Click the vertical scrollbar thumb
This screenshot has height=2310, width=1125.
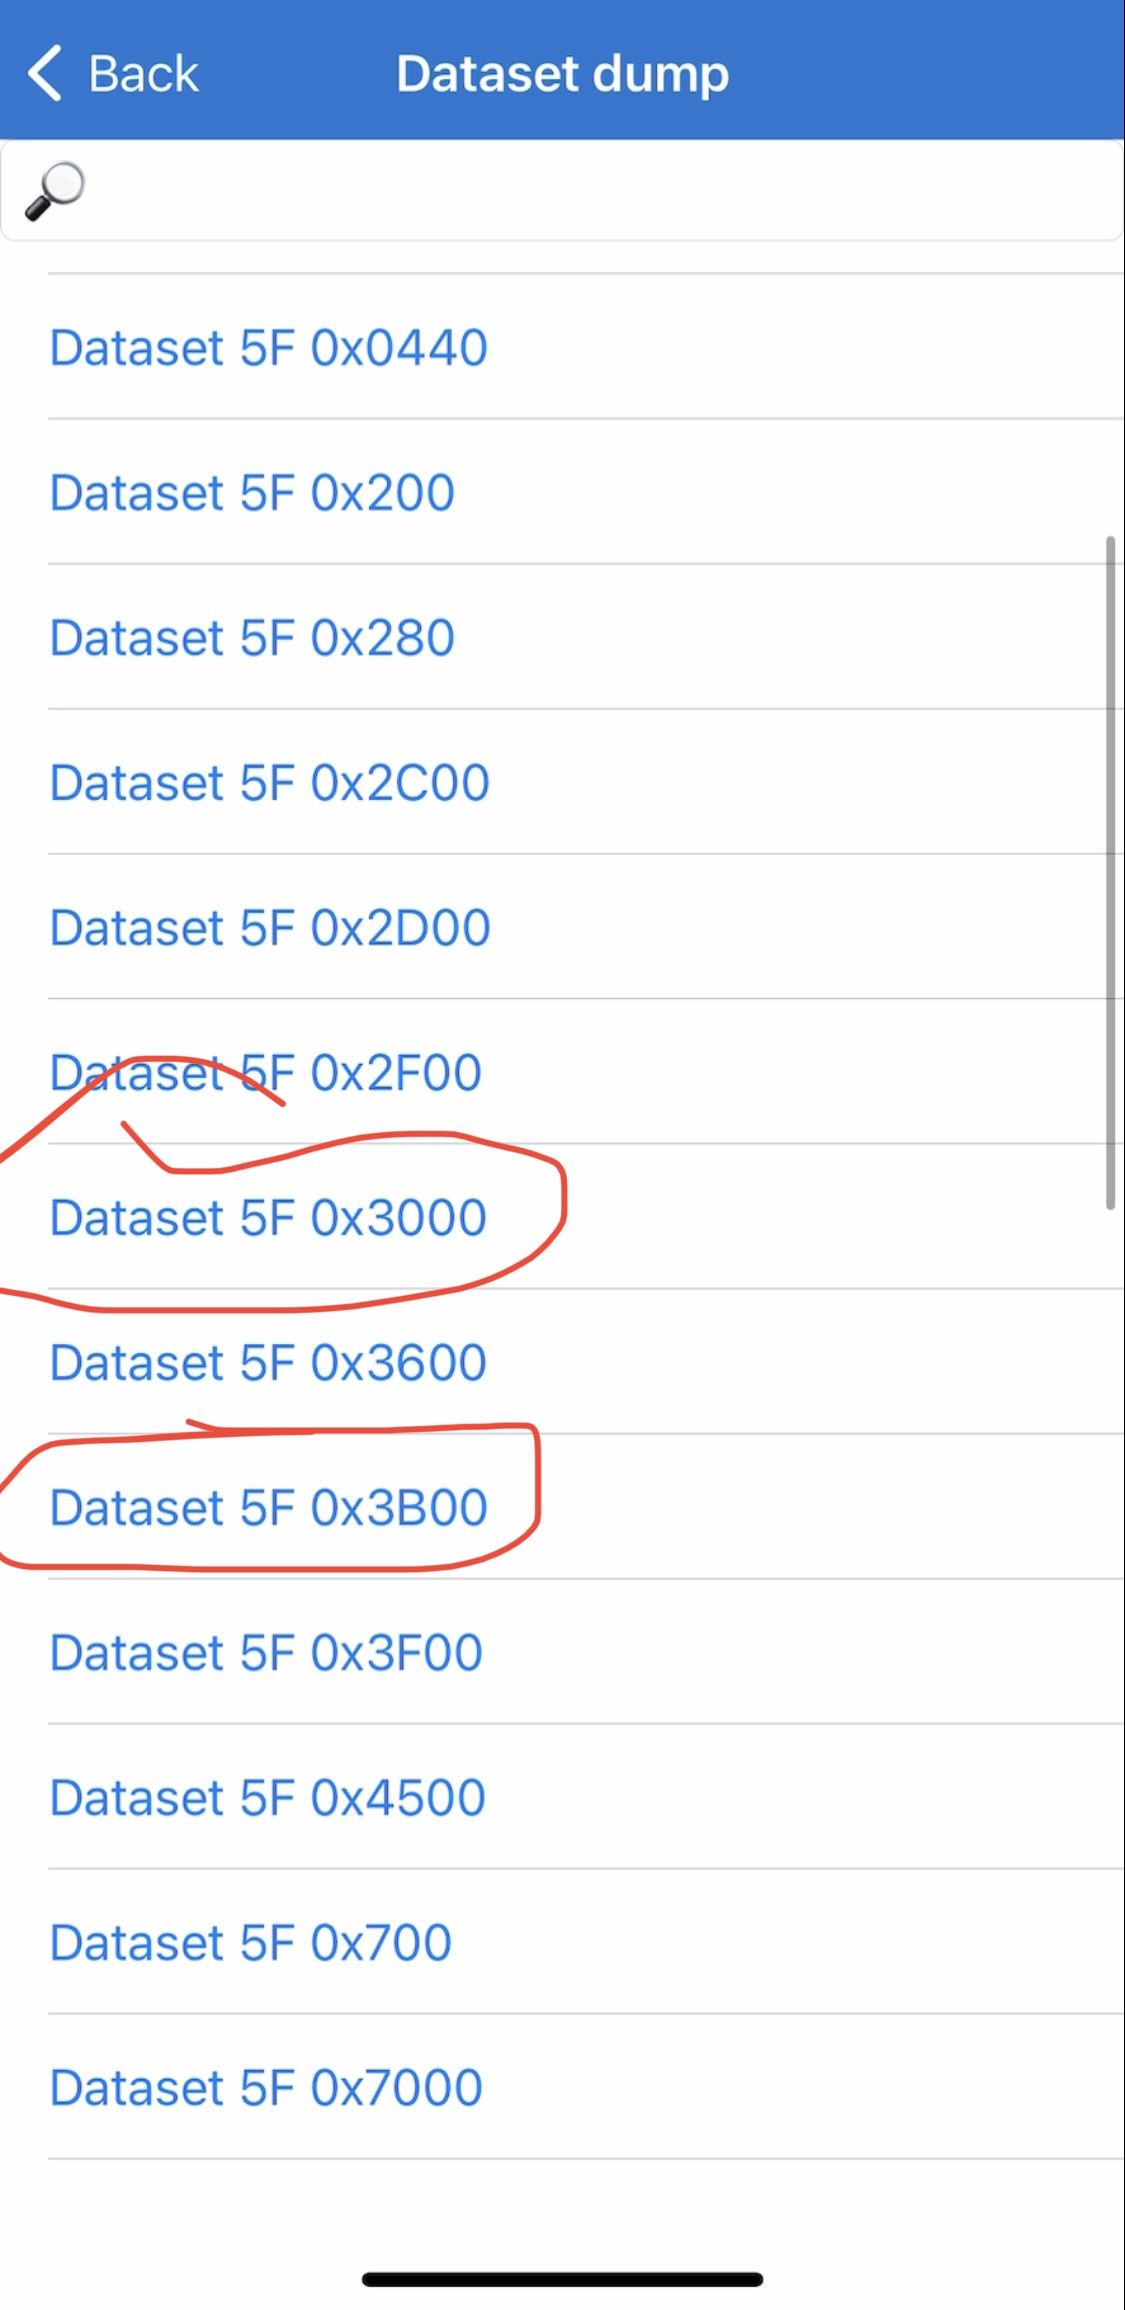click(x=1110, y=873)
